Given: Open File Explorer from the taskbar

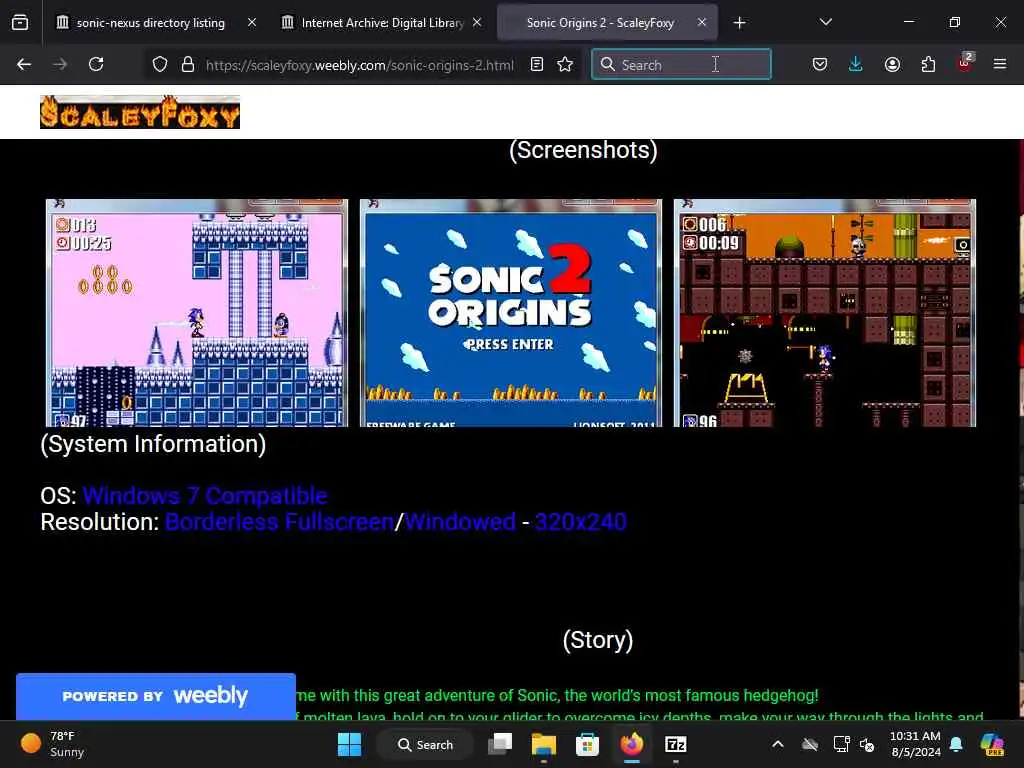Looking at the screenshot, I should pyautogui.click(x=543, y=744).
